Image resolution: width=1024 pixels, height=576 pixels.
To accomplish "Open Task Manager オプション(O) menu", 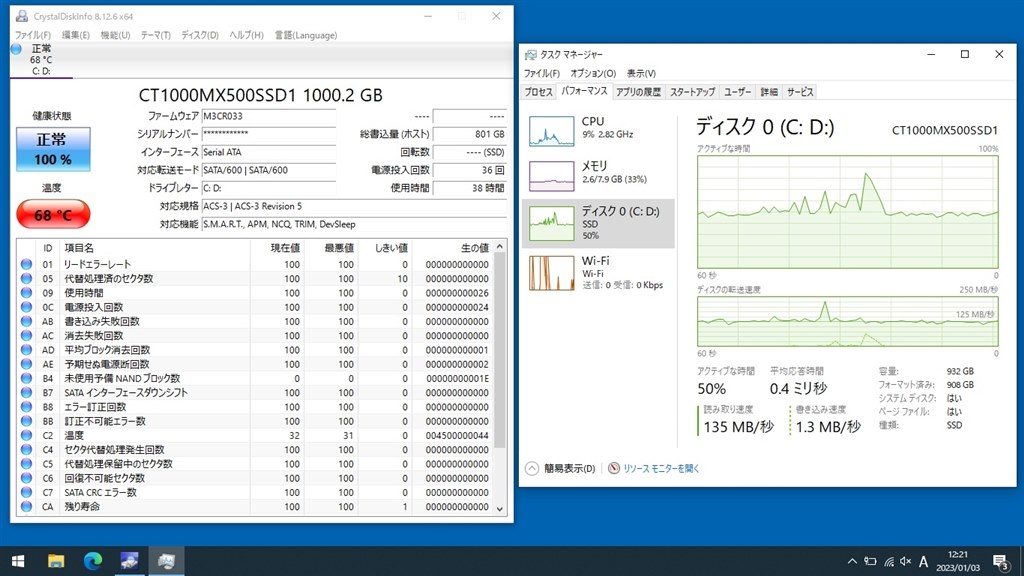I will click(x=593, y=73).
